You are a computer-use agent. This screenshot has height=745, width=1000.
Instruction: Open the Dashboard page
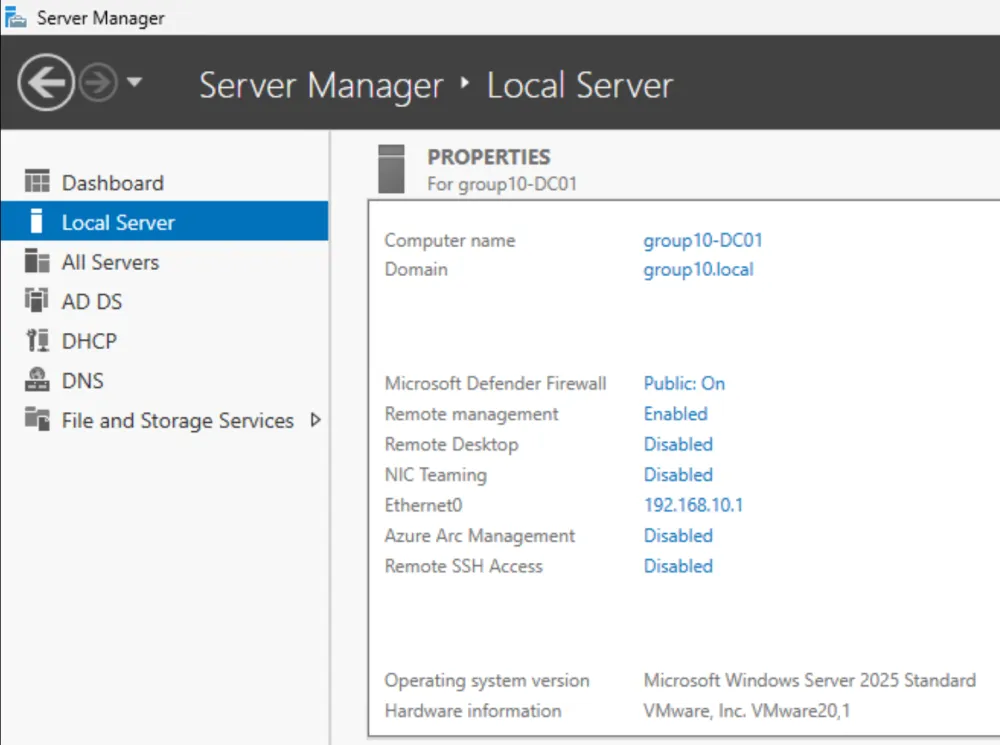click(165, 182)
